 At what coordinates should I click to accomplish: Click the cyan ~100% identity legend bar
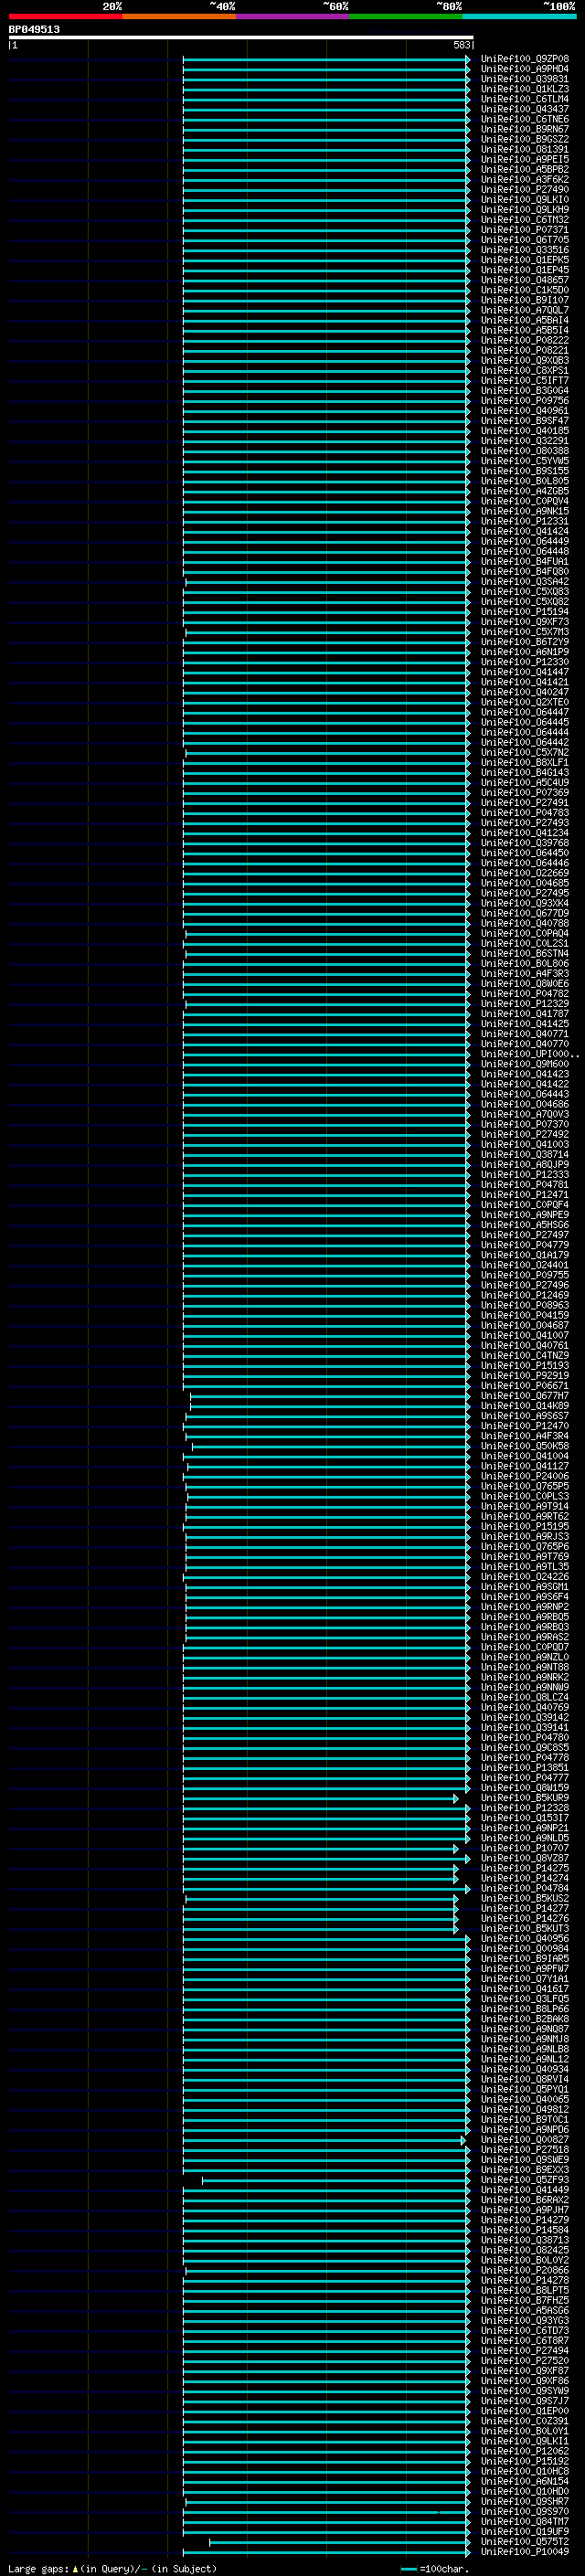click(519, 16)
